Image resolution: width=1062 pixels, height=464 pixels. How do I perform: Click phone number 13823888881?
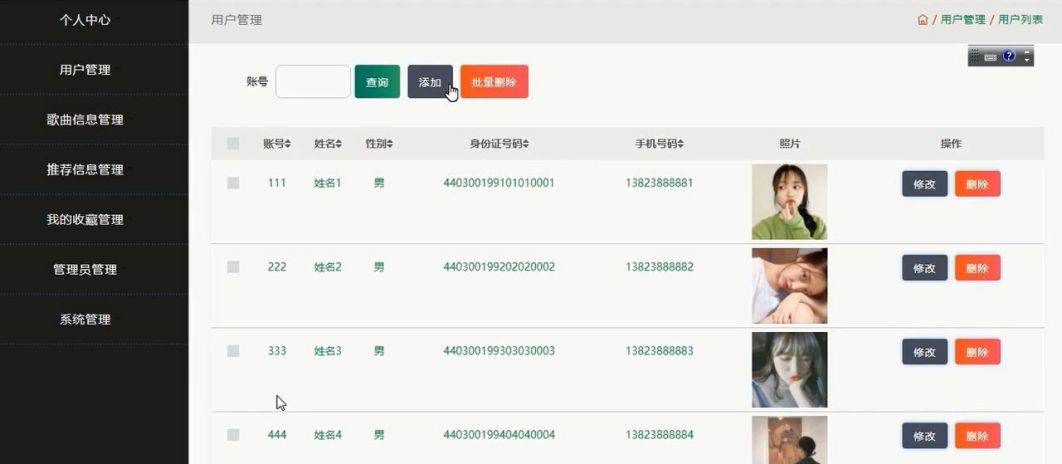coord(659,183)
